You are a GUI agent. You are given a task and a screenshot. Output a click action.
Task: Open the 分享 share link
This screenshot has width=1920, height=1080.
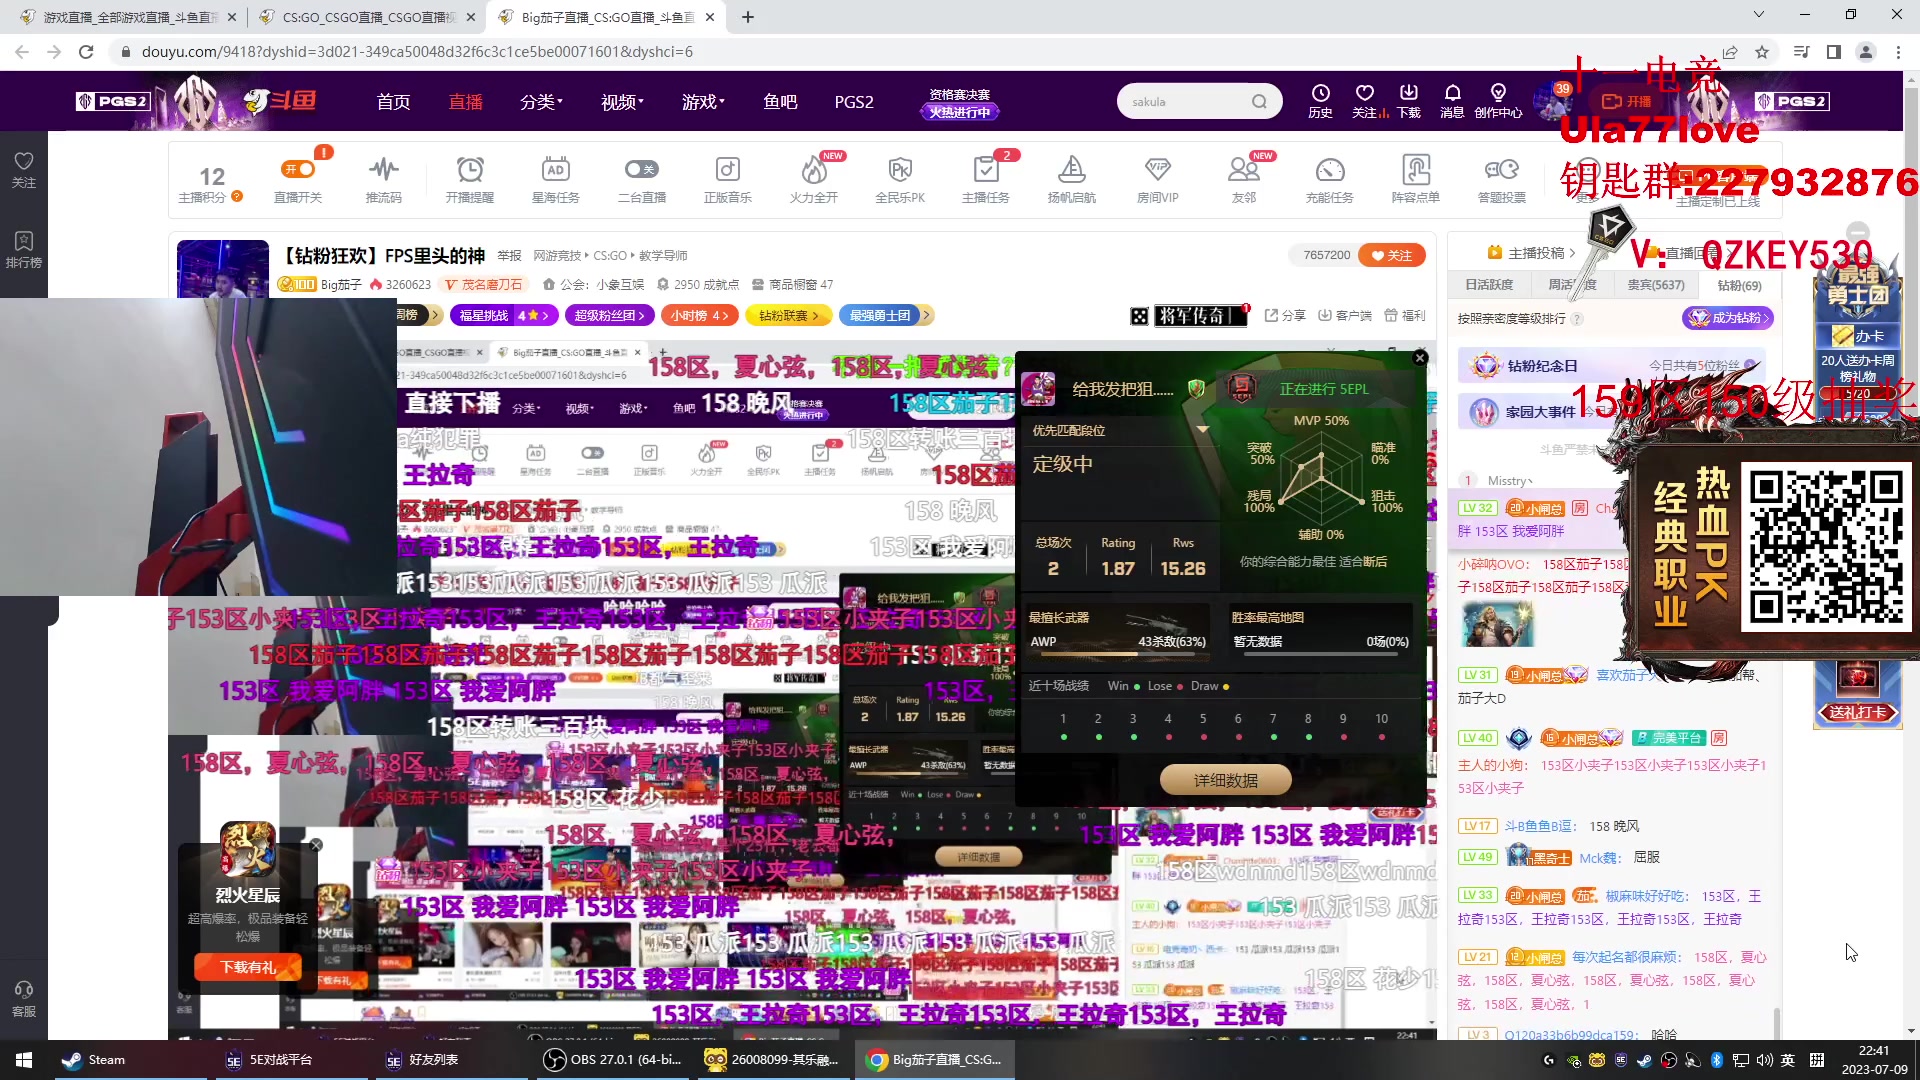(x=1285, y=315)
